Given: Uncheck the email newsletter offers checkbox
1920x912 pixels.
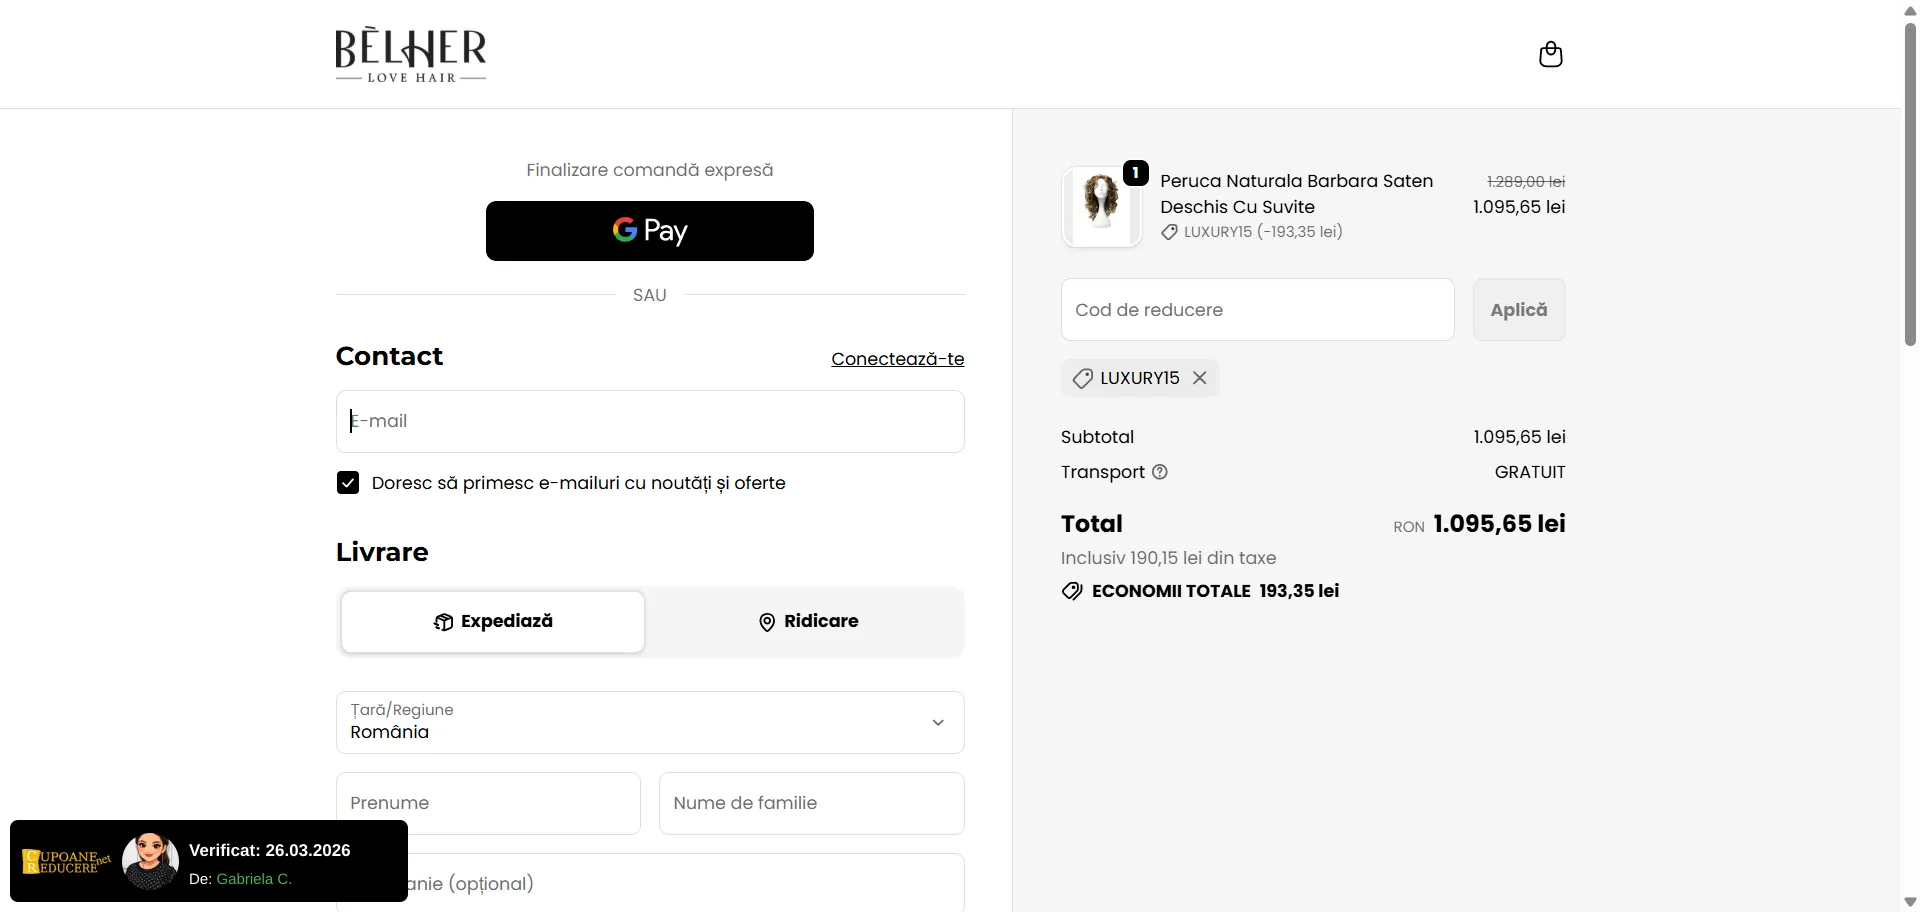Looking at the screenshot, I should click(348, 483).
